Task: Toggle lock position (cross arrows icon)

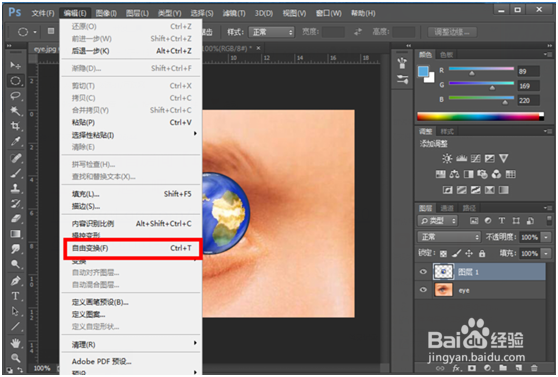Action: (469, 253)
